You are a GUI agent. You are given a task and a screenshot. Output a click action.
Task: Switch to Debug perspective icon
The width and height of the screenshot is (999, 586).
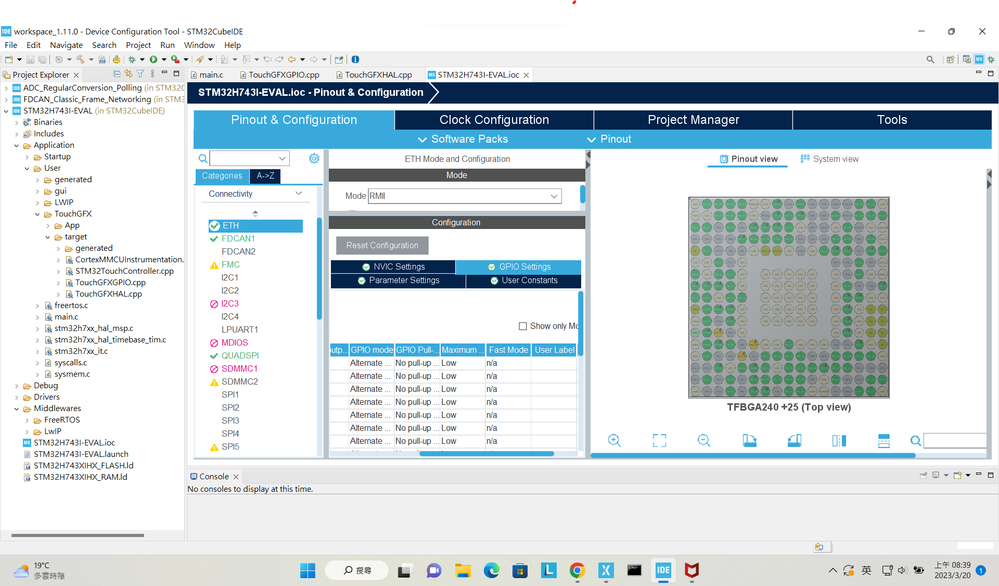tap(991, 59)
